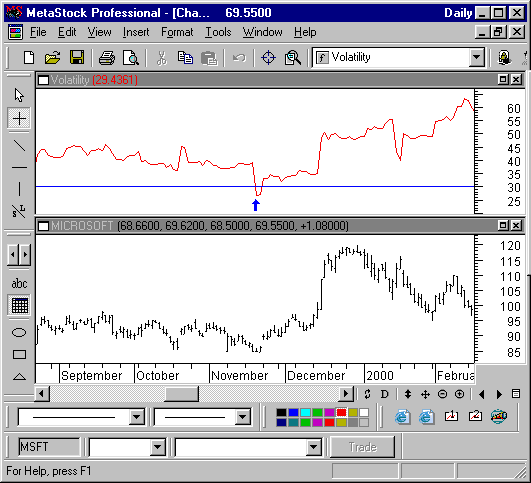
Task: Click the second Internet Explorer icon
Action: (426, 417)
